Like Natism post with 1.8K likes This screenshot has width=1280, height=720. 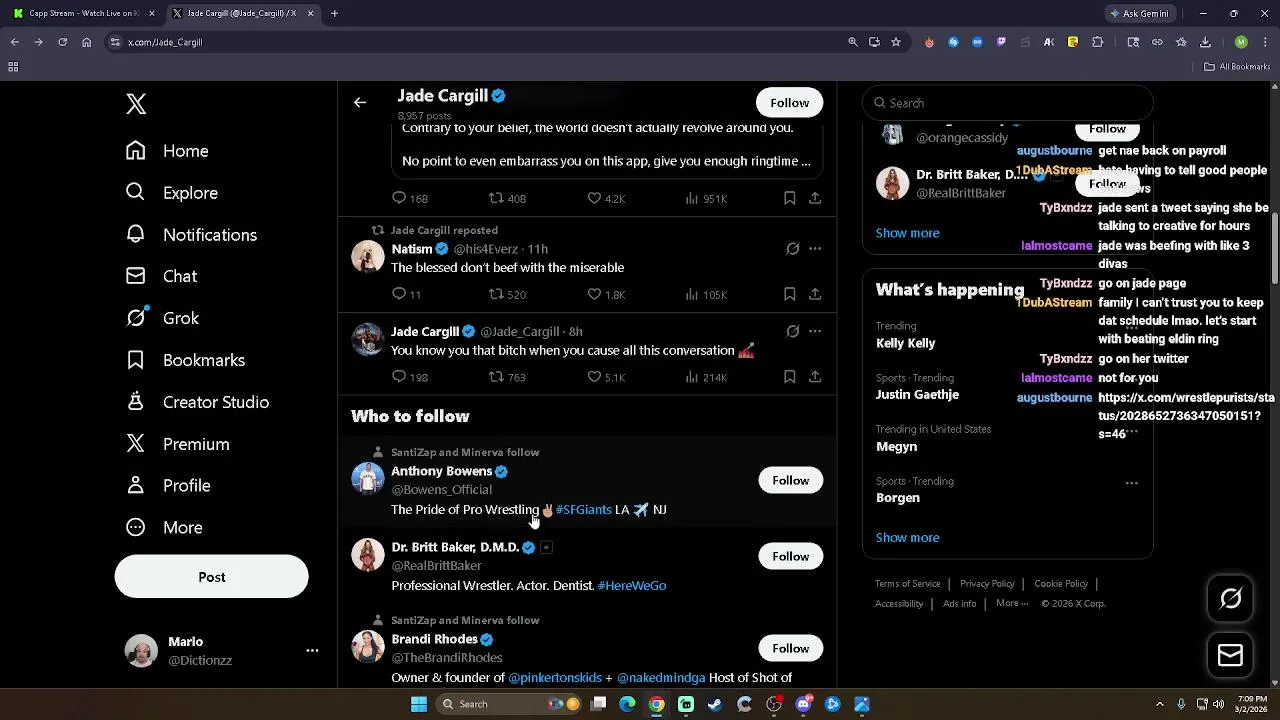tap(594, 294)
